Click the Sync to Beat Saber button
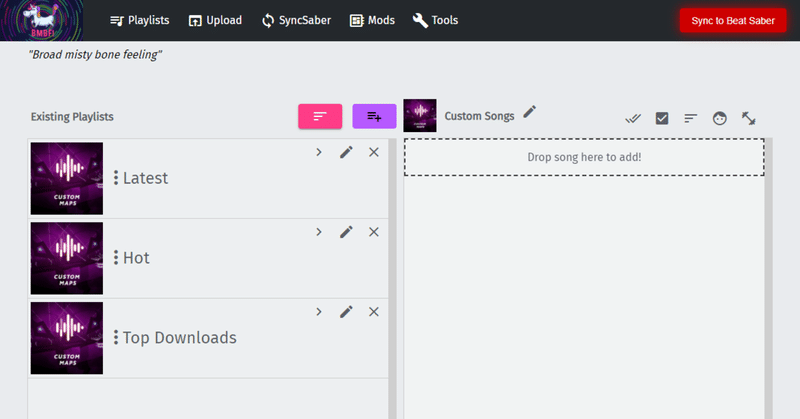This screenshot has width=800, height=419. tap(733, 20)
